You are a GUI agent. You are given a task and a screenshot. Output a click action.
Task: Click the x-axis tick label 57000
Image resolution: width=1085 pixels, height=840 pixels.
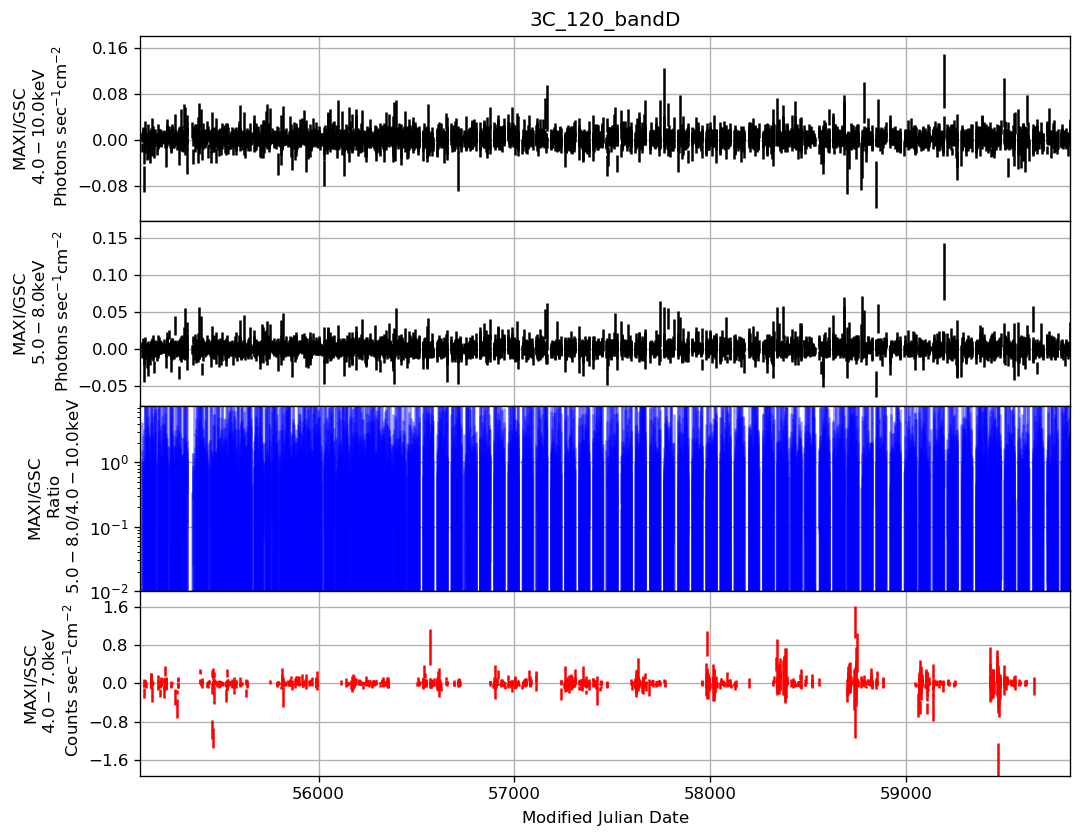pyautogui.click(x=514, y=792)
